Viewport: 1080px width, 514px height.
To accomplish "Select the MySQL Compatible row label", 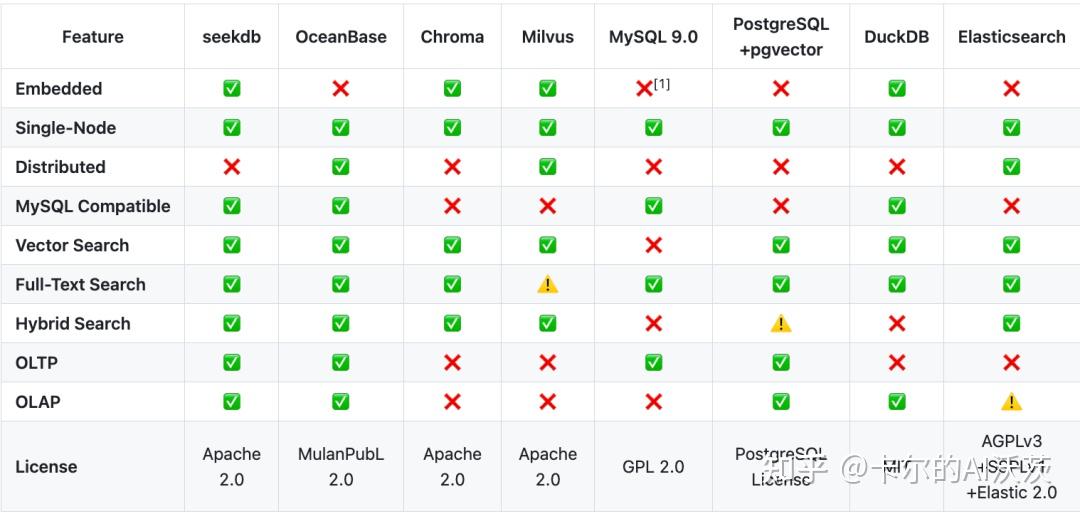I will [93, 206].
